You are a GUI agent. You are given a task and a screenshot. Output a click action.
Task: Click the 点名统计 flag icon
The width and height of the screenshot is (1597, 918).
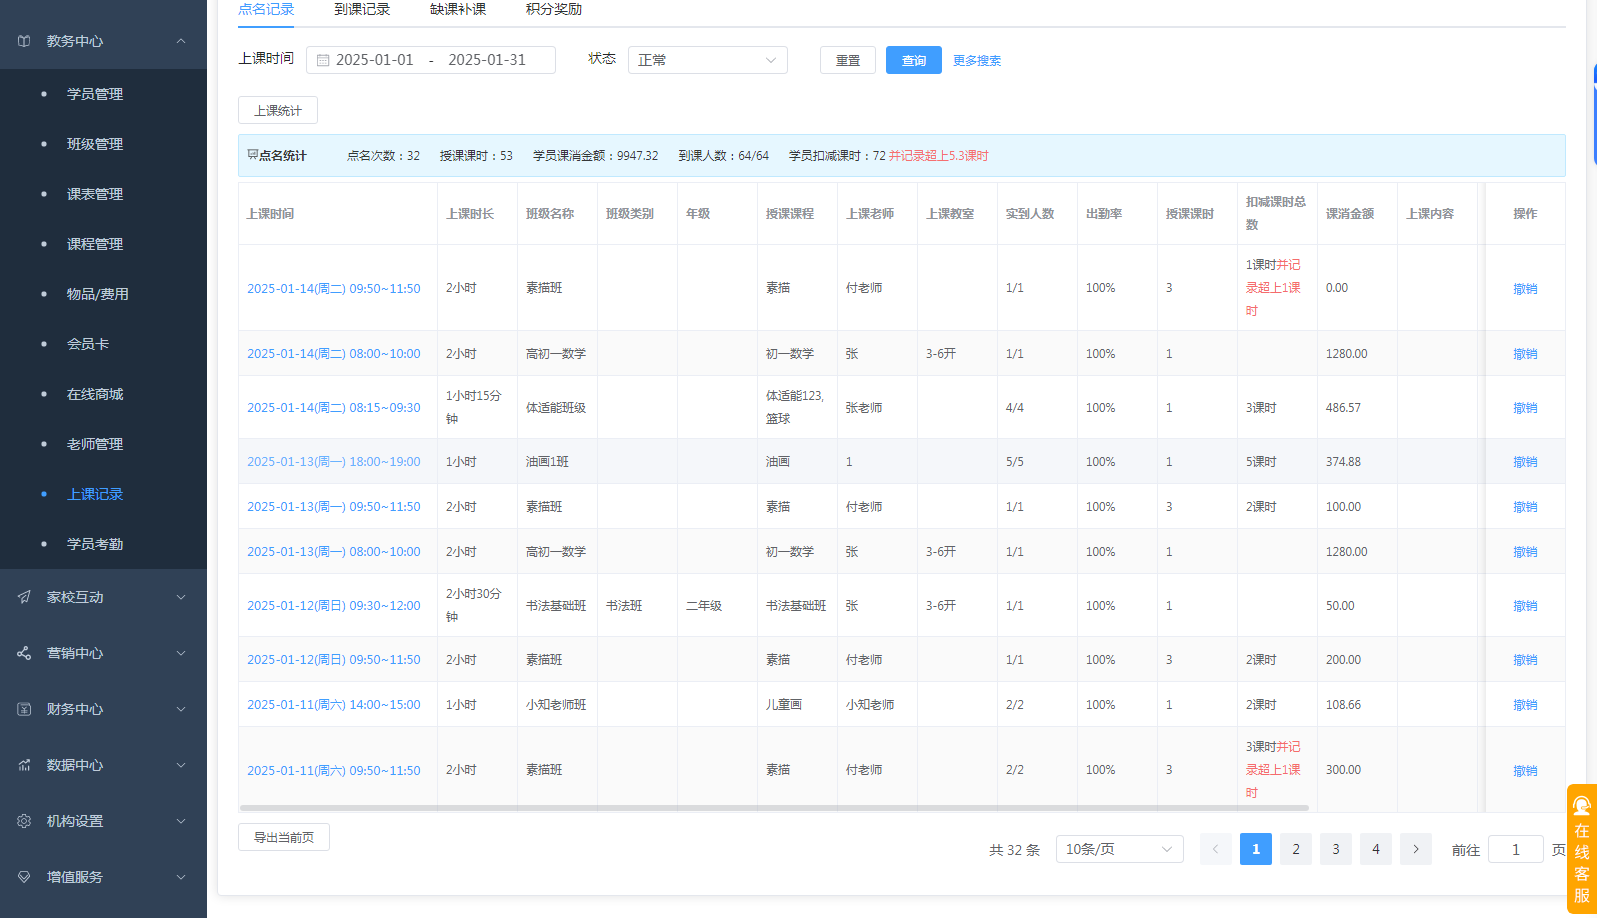tap(252, 155)
